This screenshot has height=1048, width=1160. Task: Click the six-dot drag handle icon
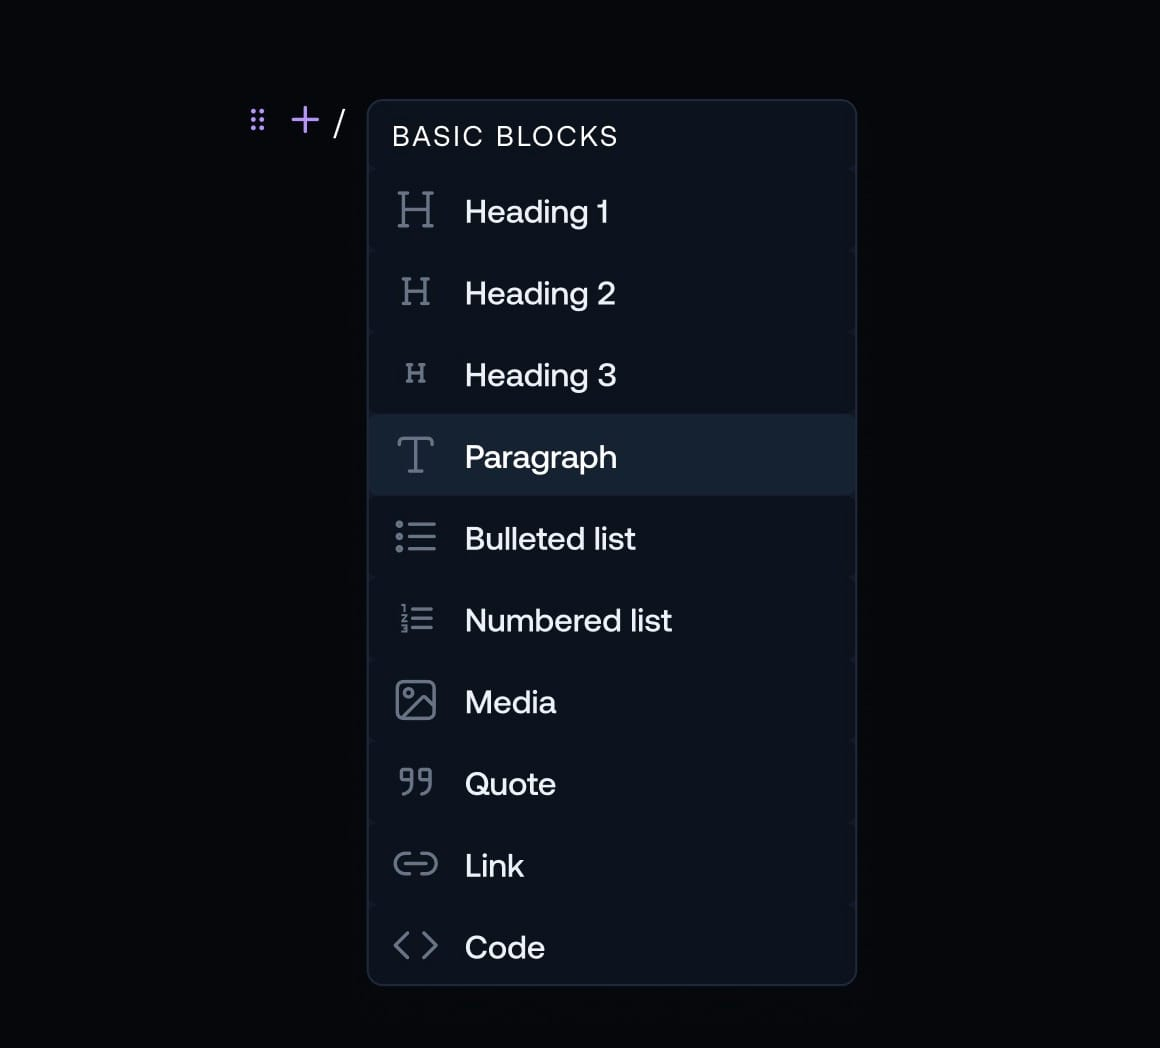(x=257, y=119)
